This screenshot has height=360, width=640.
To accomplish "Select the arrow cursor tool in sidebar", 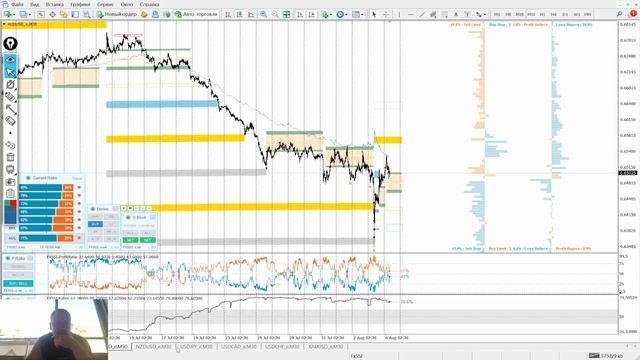I will click(x=10, y=72).
